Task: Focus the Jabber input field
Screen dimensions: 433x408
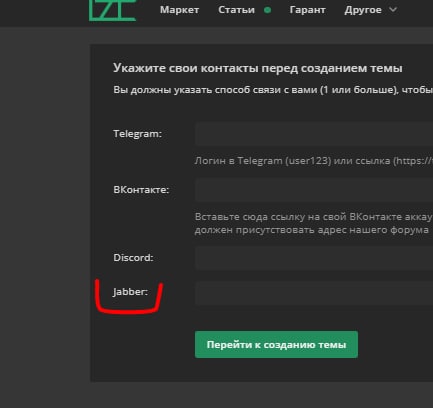Action: [314, 293]
